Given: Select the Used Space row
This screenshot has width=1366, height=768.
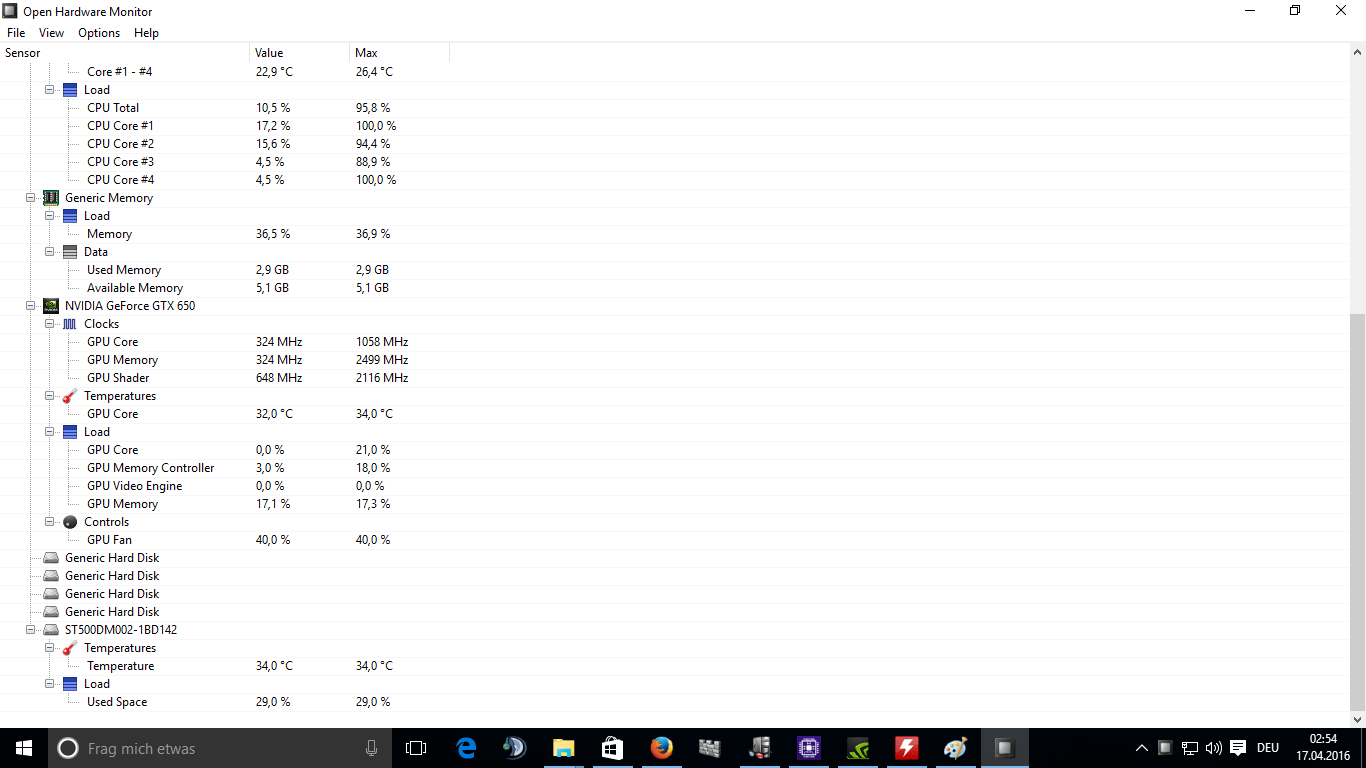Looking at the screenshot, I should point(675,702).
